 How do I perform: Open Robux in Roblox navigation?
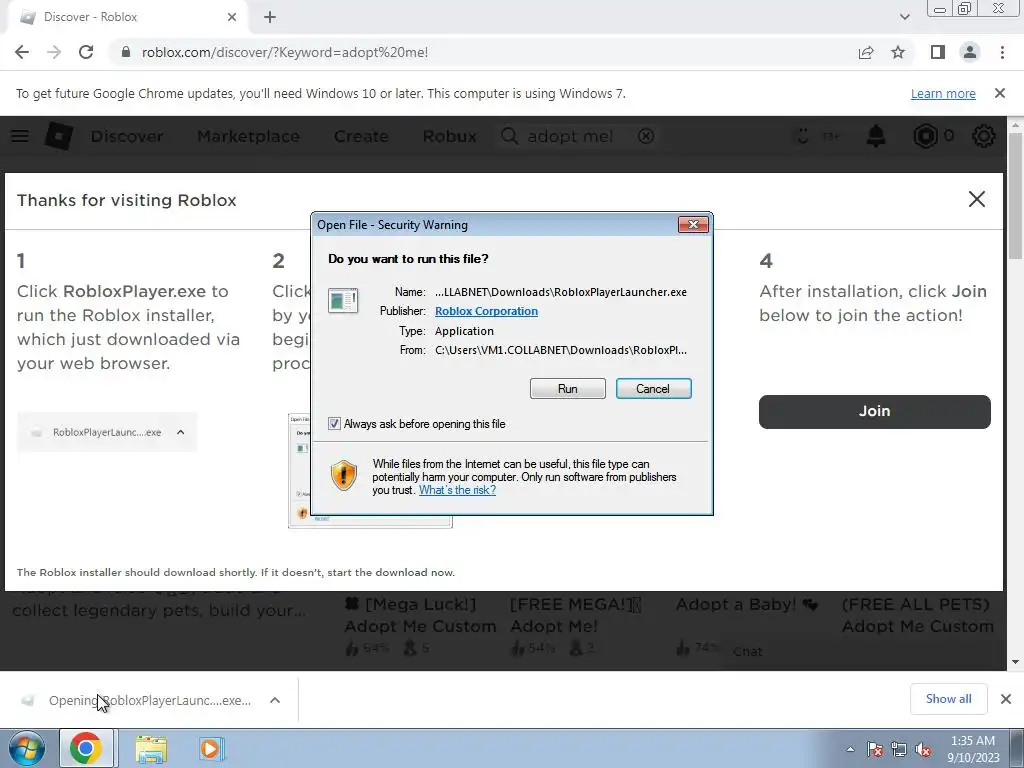[449, 136]
